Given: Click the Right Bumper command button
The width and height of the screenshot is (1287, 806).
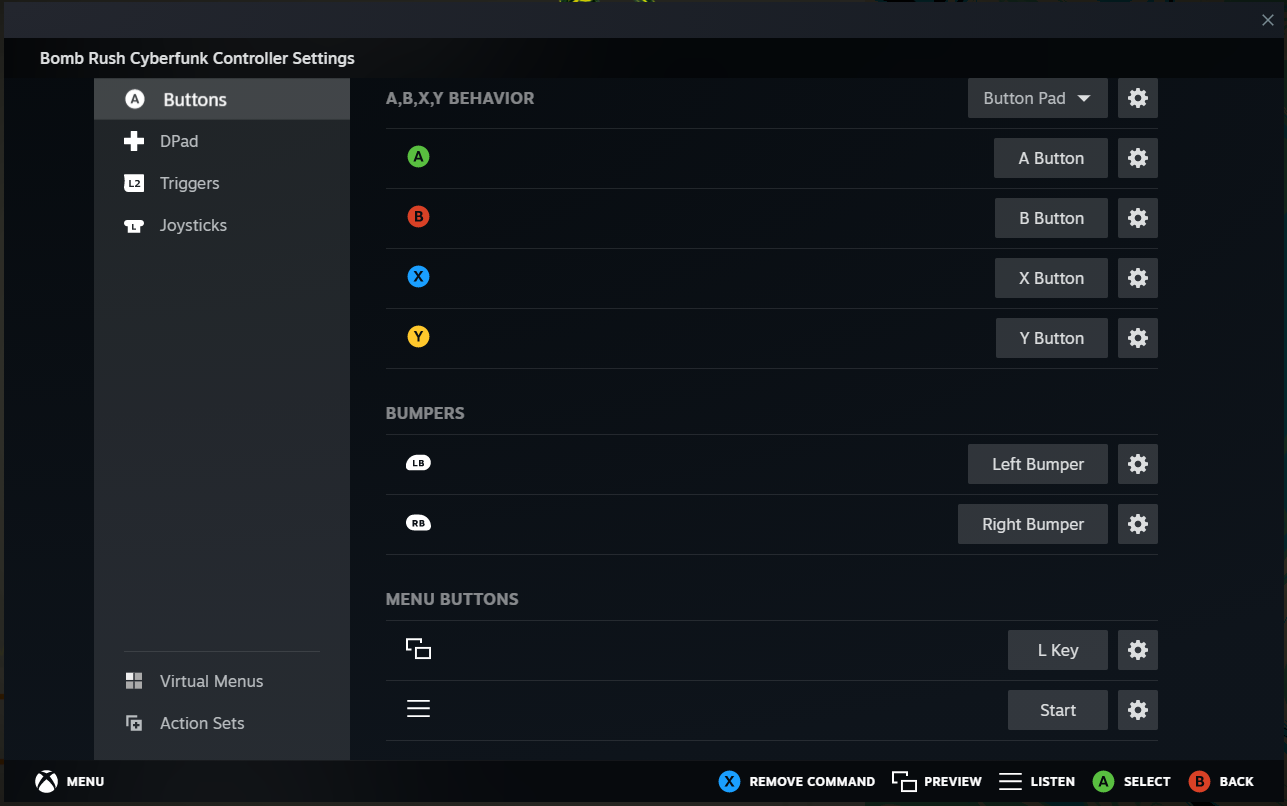Looking at the screenshot, I should [1032, 523].
